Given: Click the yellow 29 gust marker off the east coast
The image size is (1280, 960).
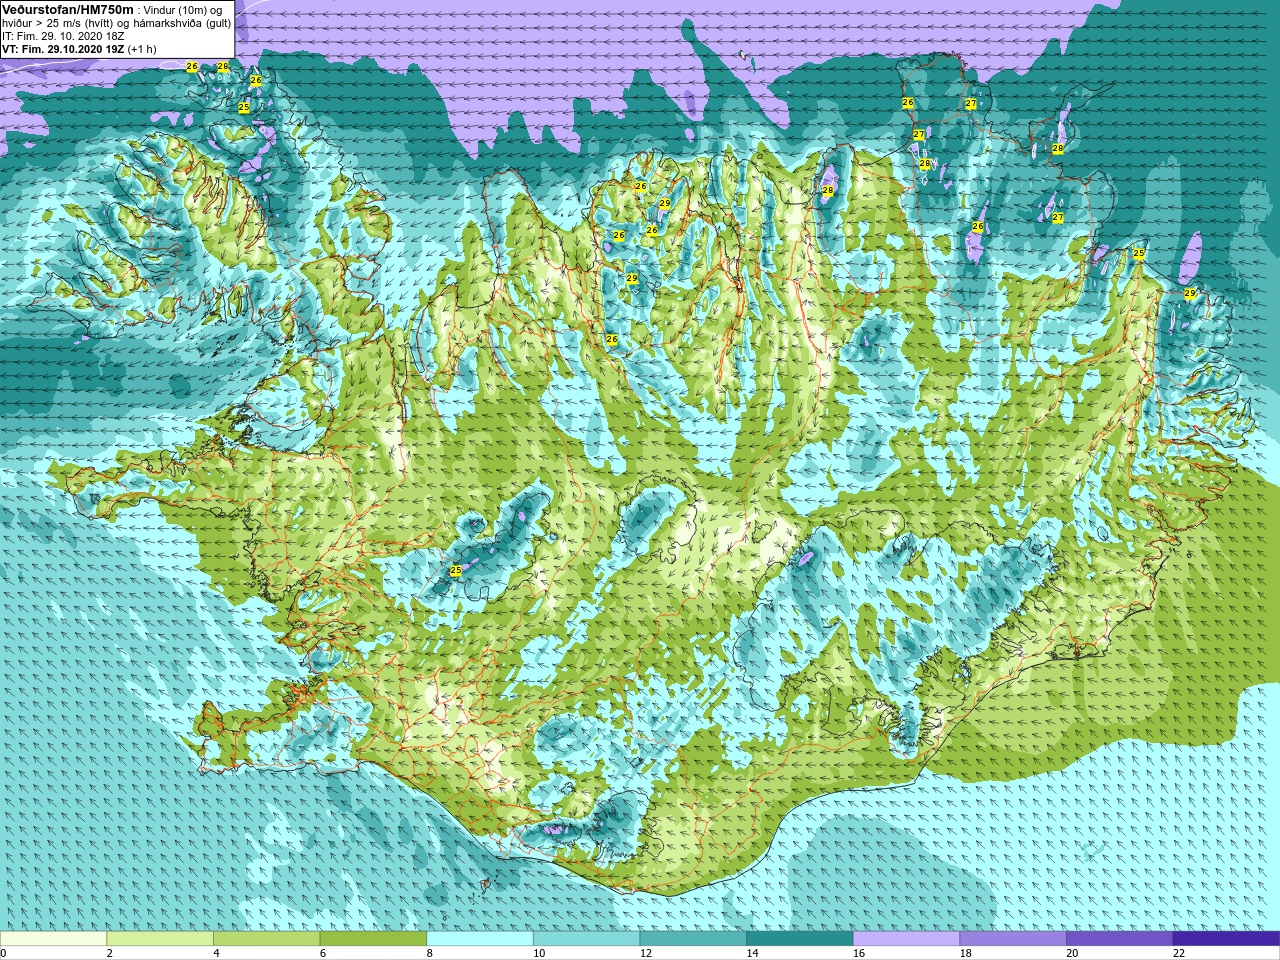Looking at the screenshot, I should coord(1190,293).
